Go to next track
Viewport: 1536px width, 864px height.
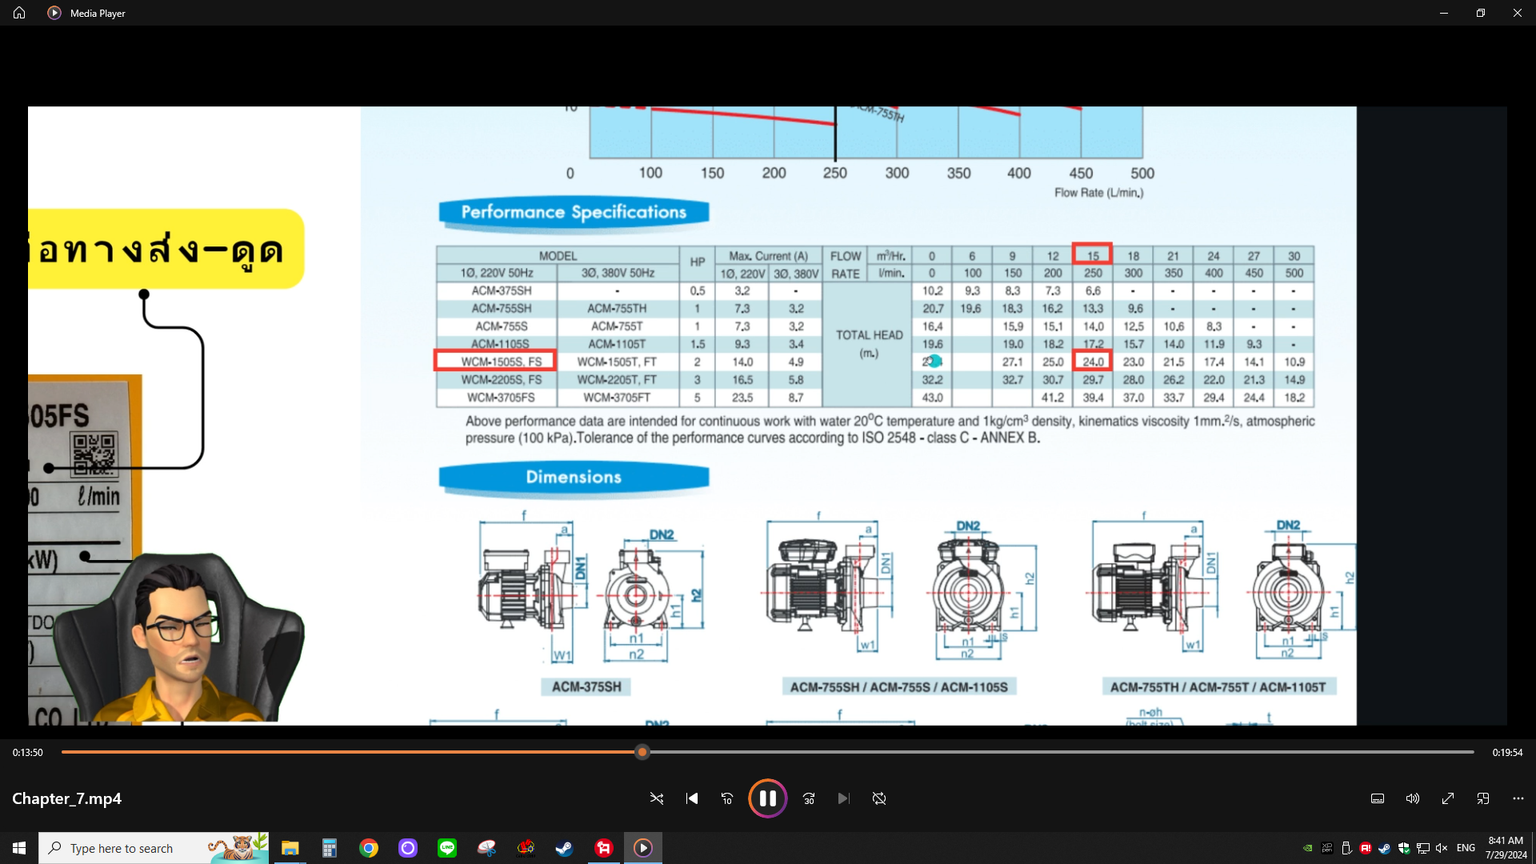point(844,798)
